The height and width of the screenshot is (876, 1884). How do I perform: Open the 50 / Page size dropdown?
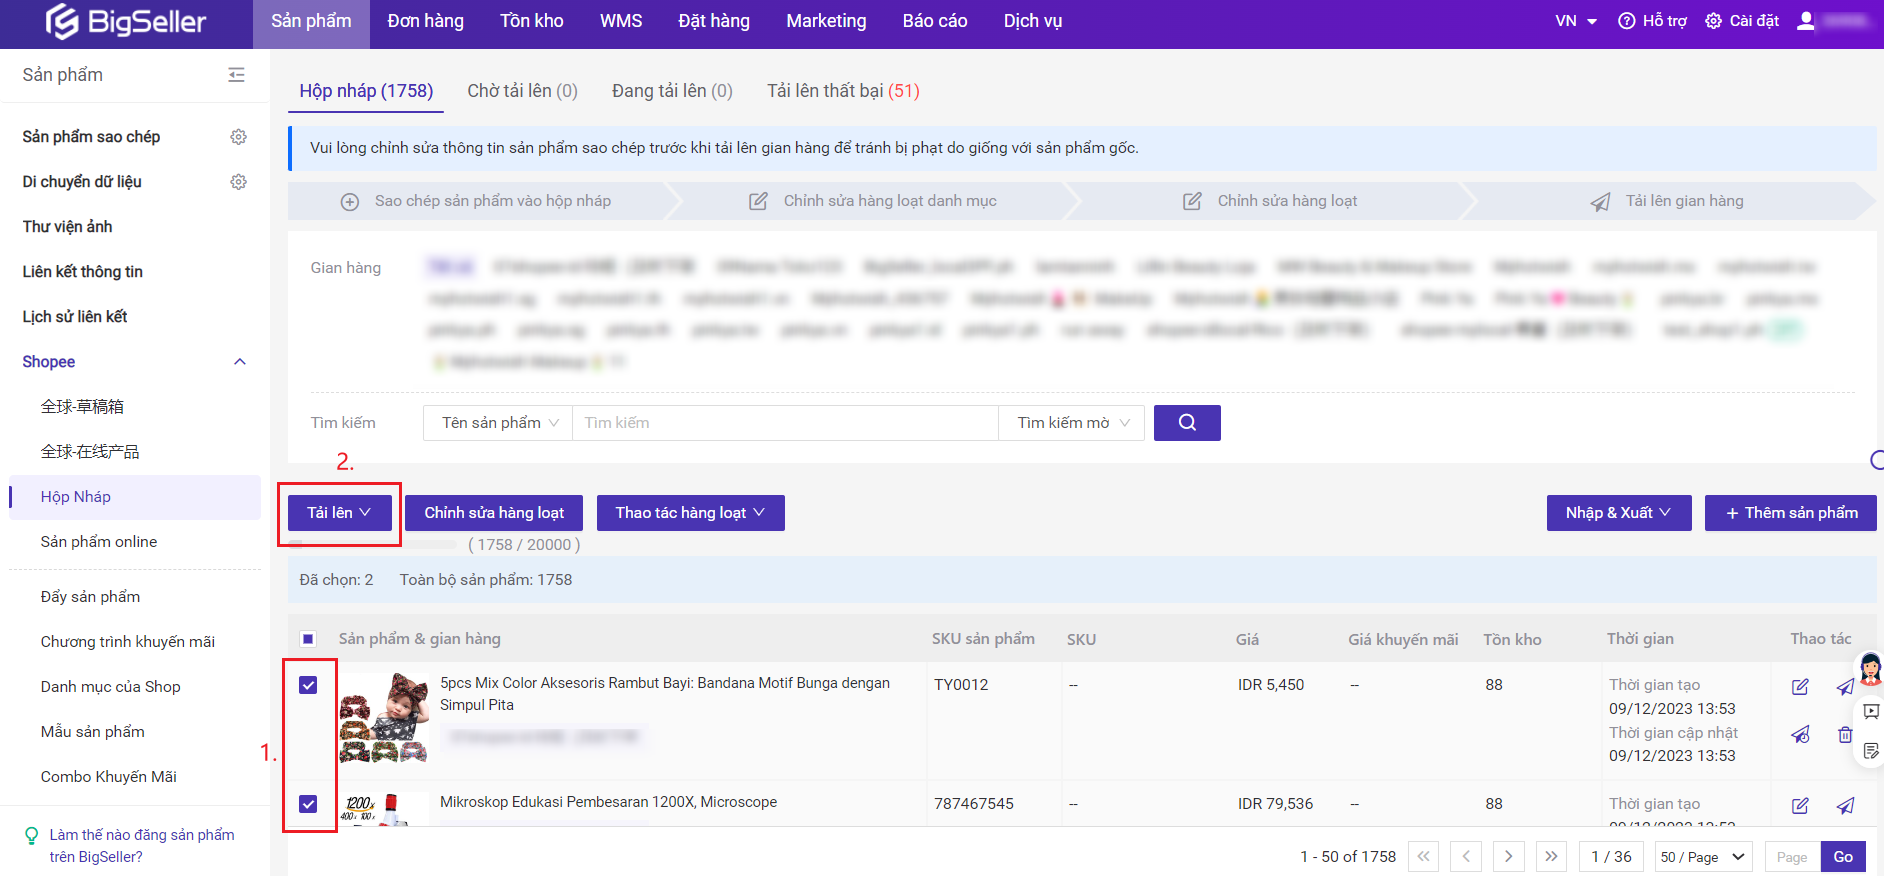1702,857
